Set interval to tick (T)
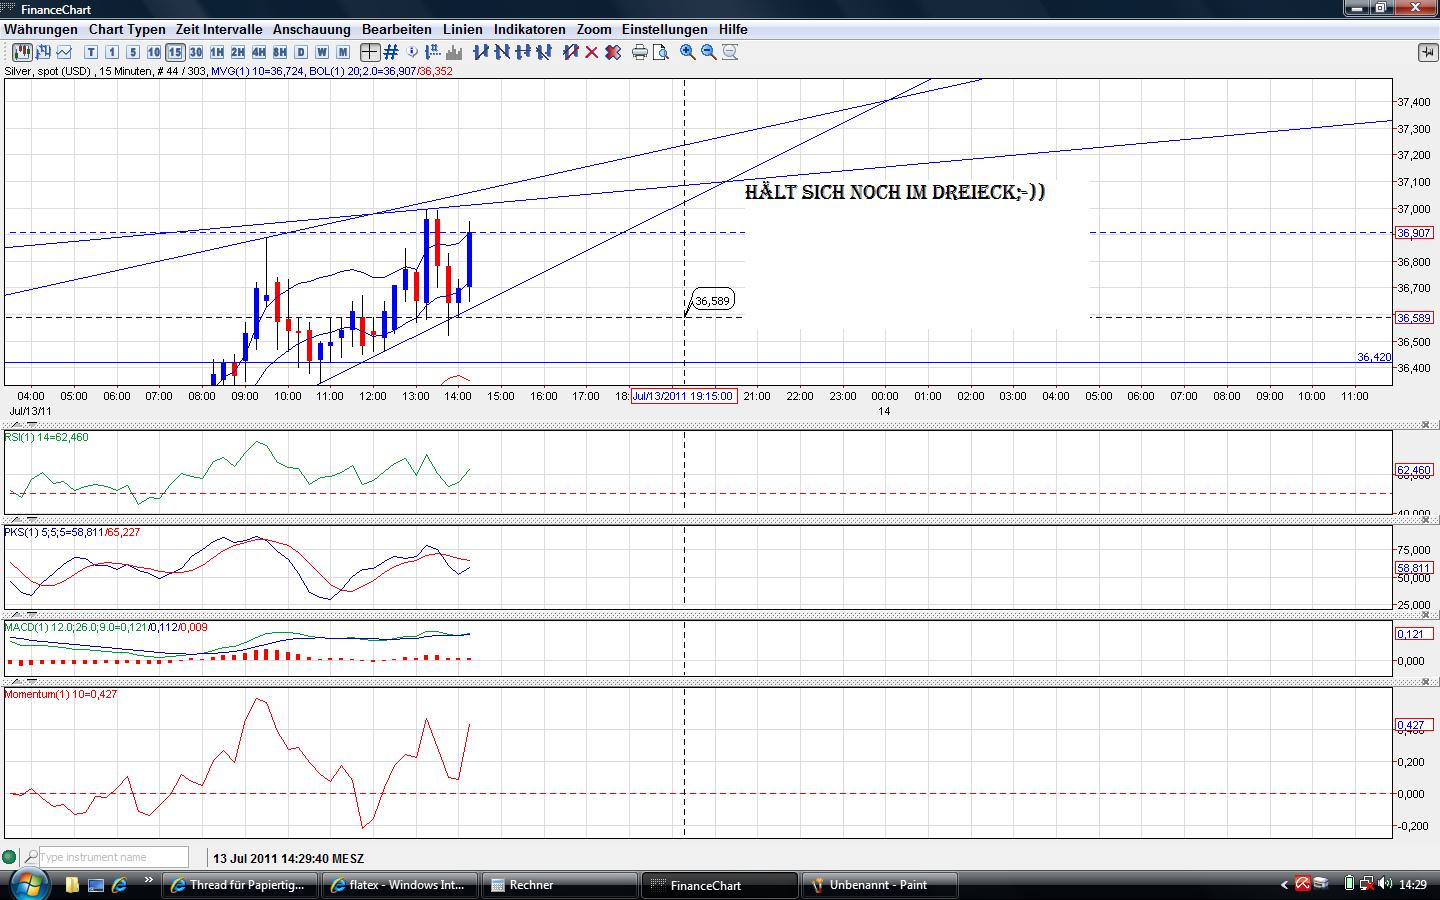Viewport: 1440px width, 900px height. coord(91,52)
